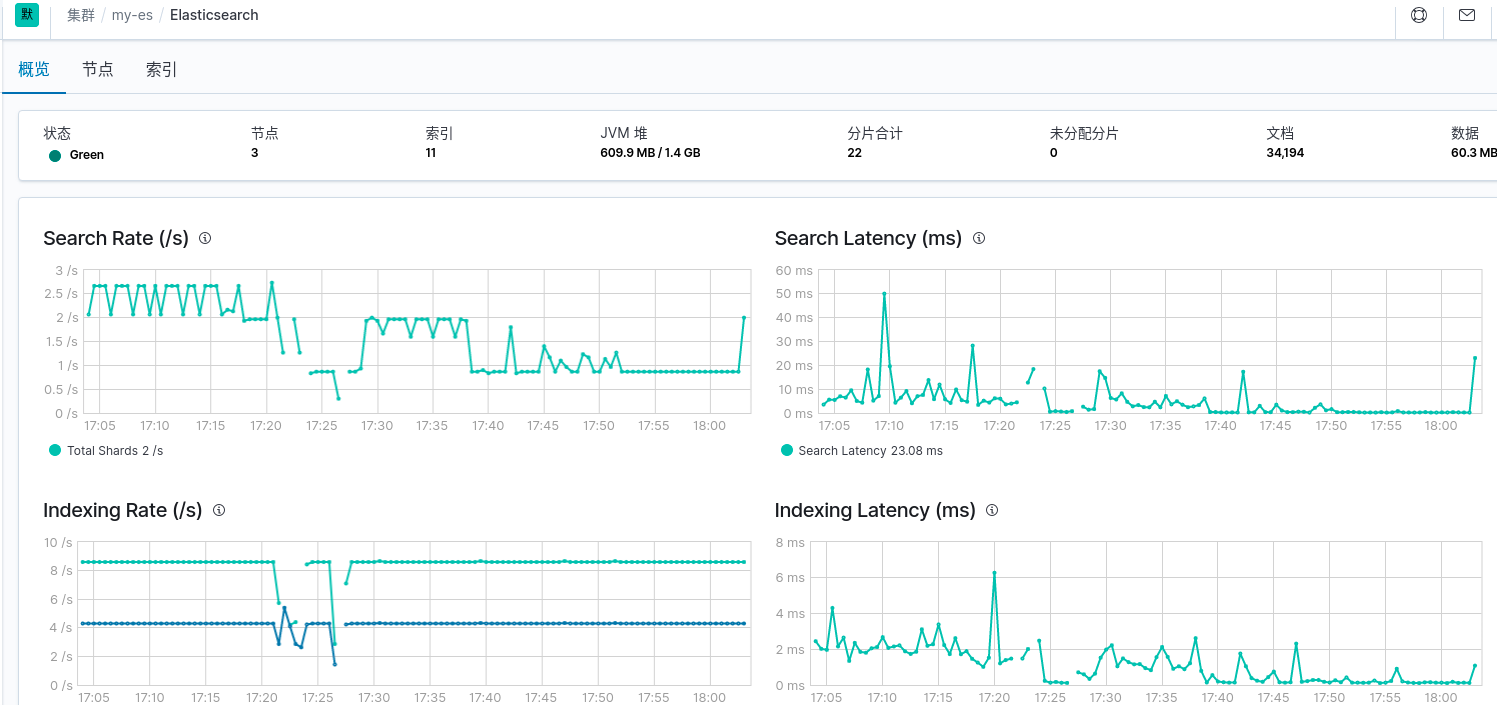Click the Indexing Latency (ms) title
Viewport: 1497px width, 705px height.
(875, 510)
